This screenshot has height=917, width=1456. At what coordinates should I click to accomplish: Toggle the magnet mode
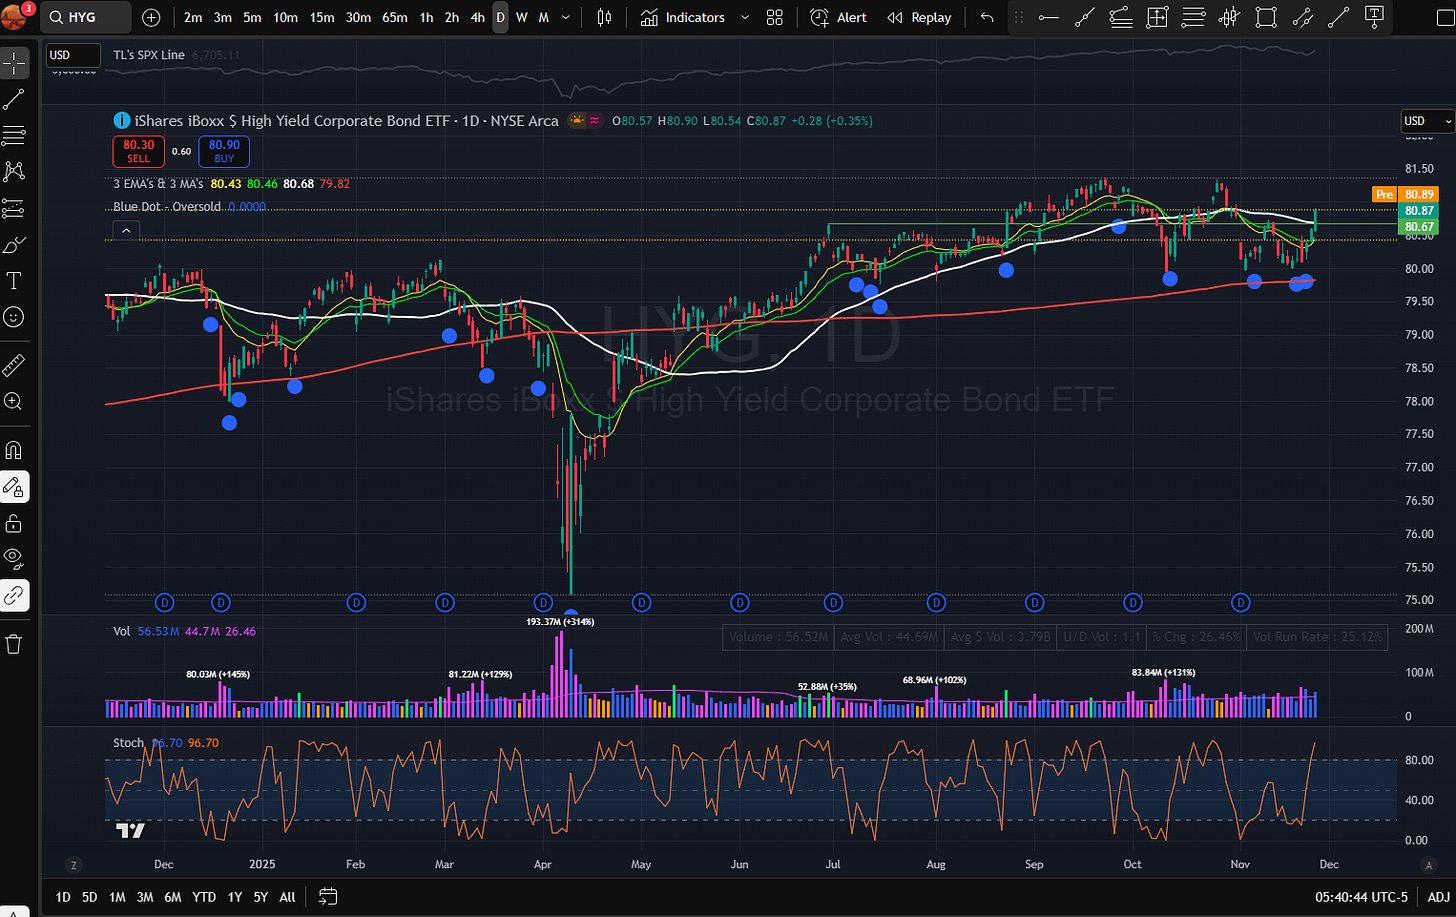tap(14, 450)
